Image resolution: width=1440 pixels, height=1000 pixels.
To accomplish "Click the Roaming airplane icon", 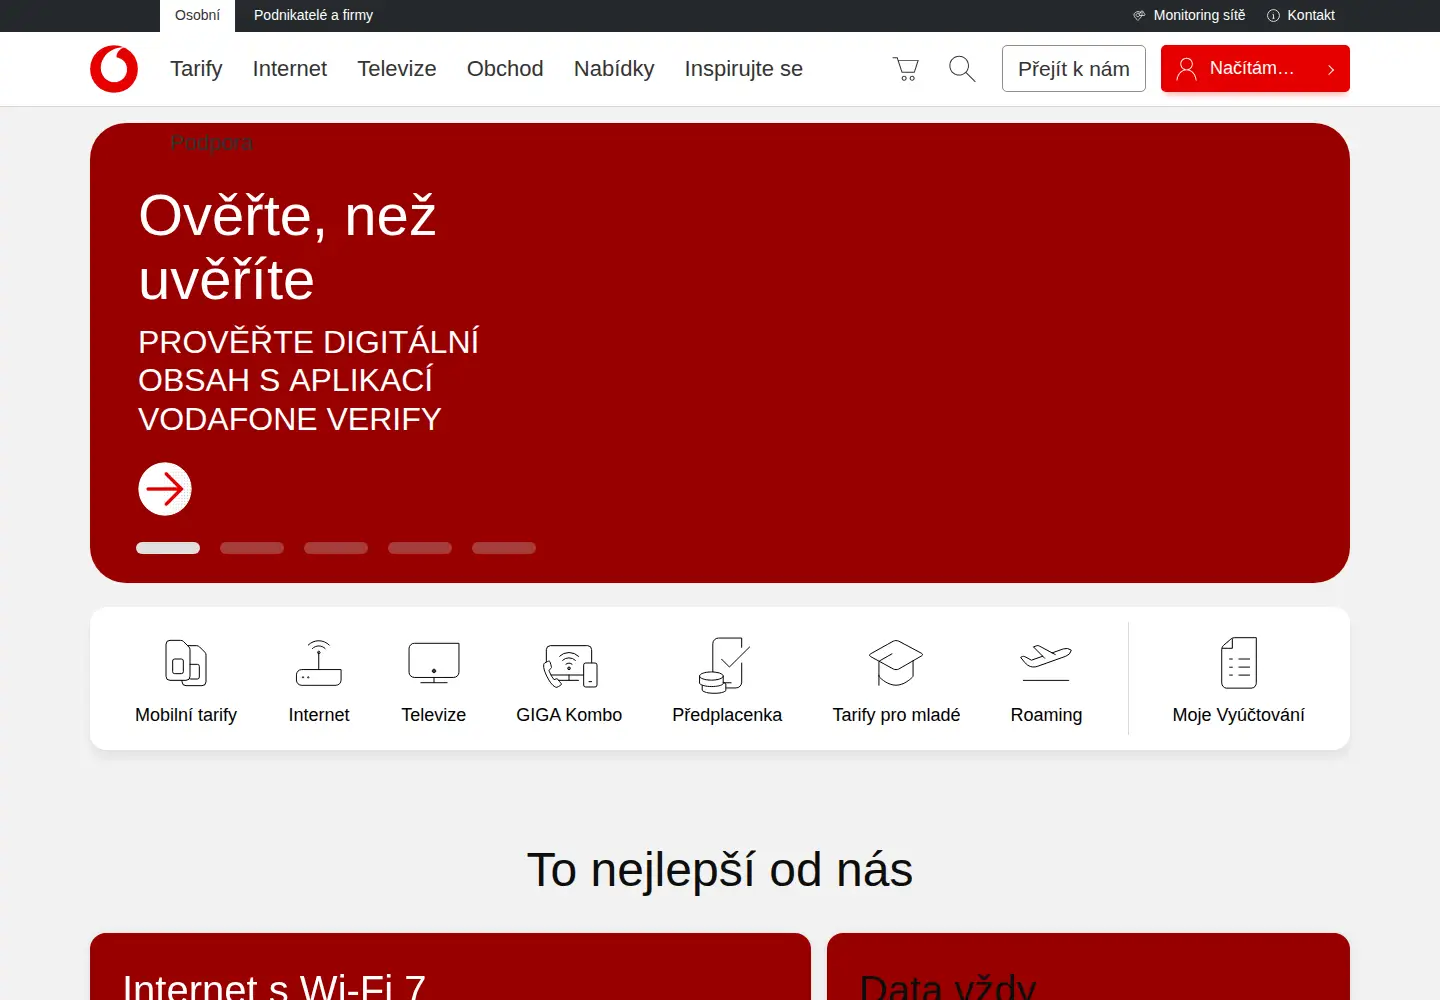I will tap(1046, 663).
